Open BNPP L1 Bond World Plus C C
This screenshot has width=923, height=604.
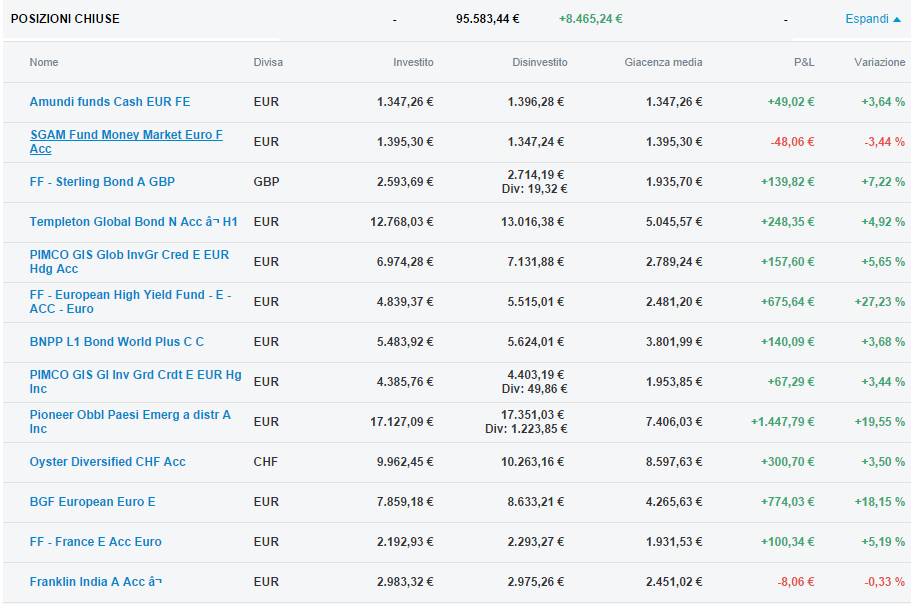[117, 342]
